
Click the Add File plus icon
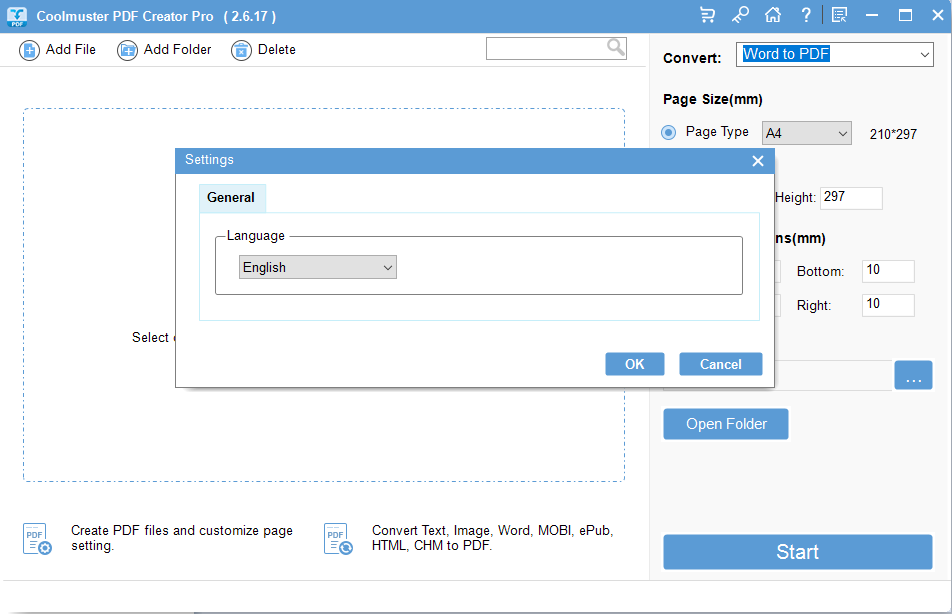pos(29,50)
